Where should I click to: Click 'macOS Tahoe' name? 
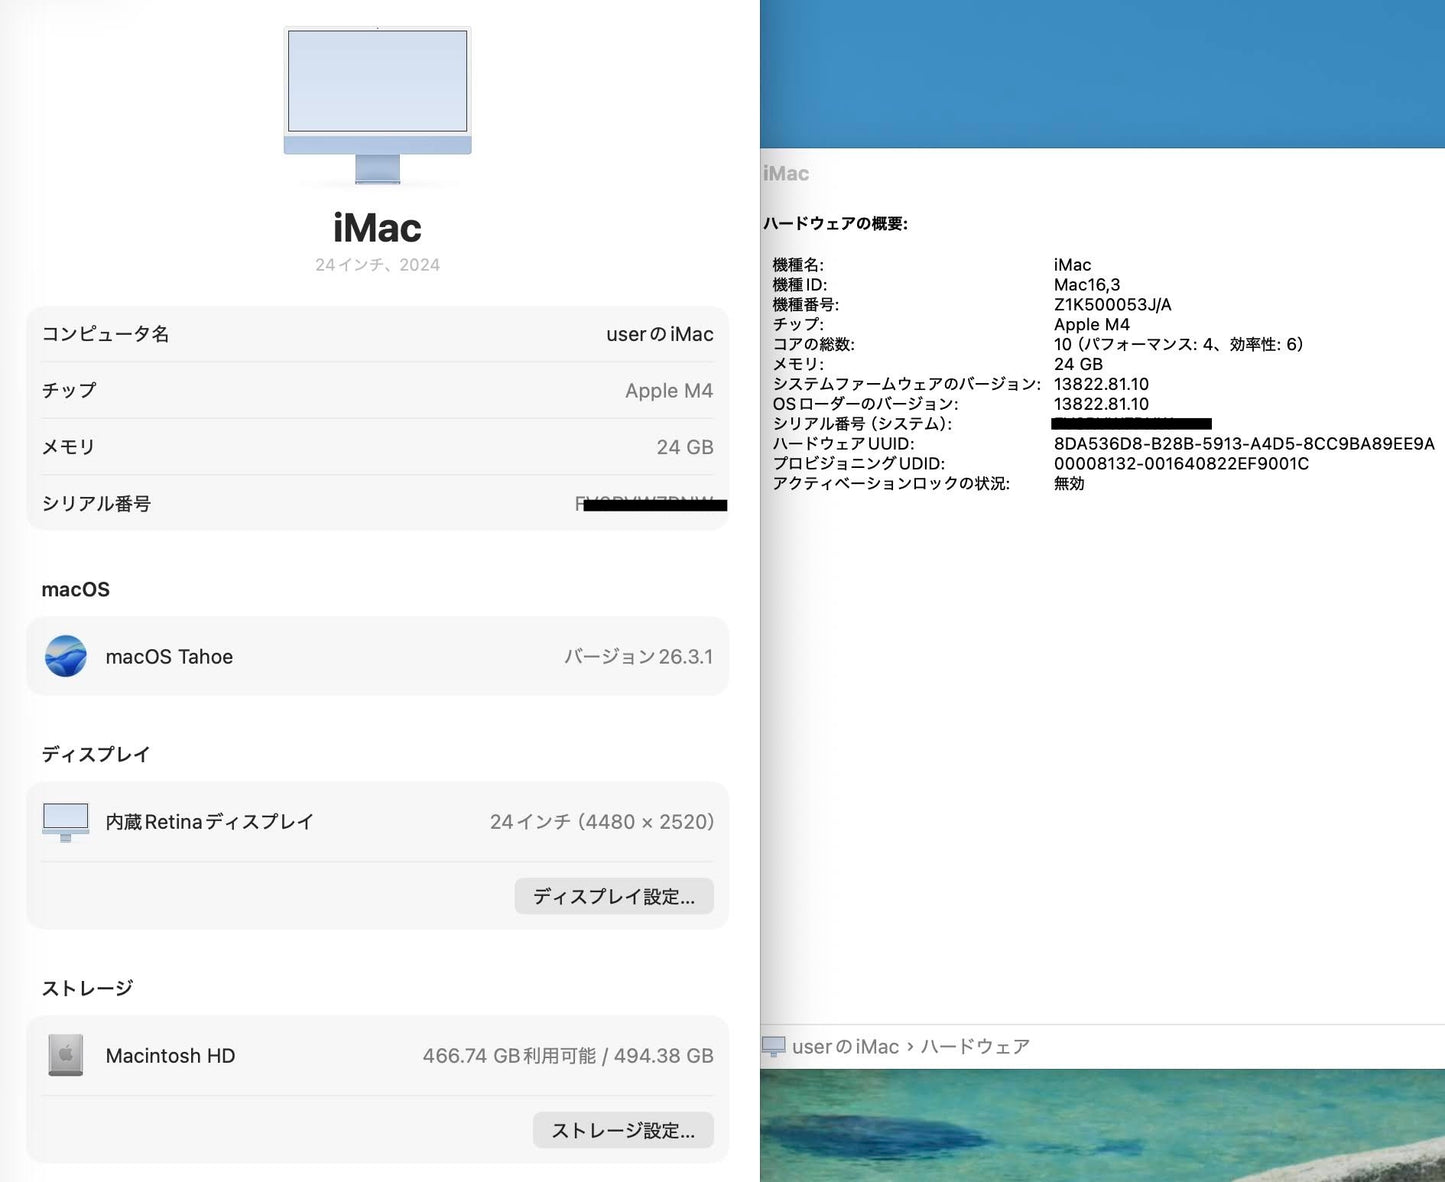169,657
